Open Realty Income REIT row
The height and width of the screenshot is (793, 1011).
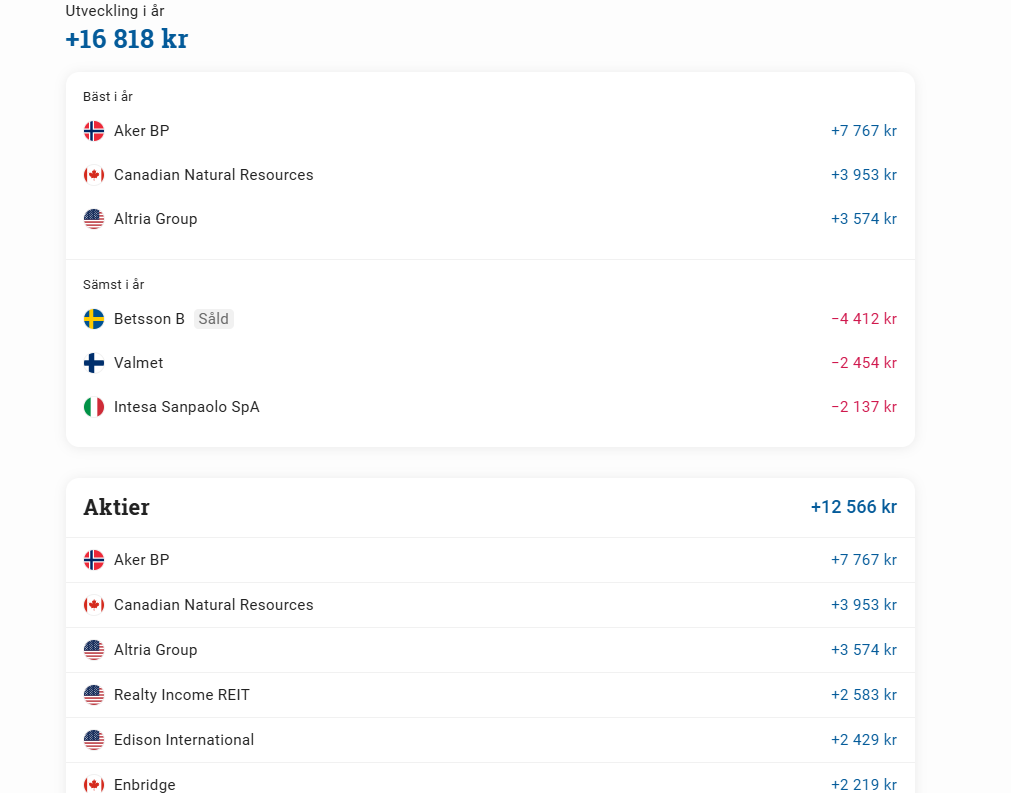490,695
